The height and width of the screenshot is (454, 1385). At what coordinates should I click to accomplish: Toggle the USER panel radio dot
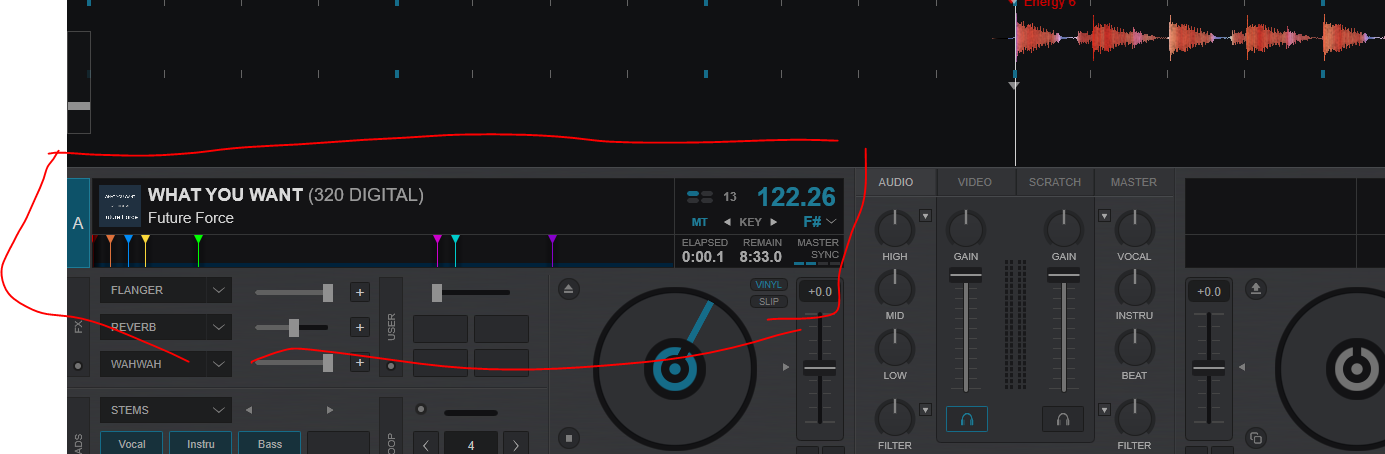(391, 366)
